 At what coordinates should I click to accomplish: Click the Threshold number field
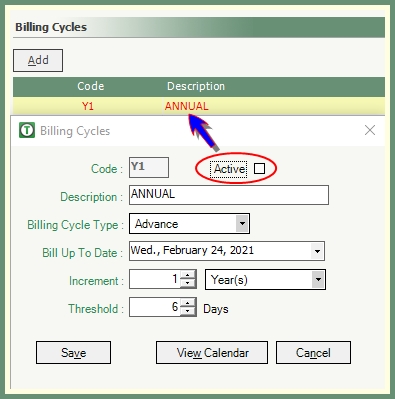155,307
